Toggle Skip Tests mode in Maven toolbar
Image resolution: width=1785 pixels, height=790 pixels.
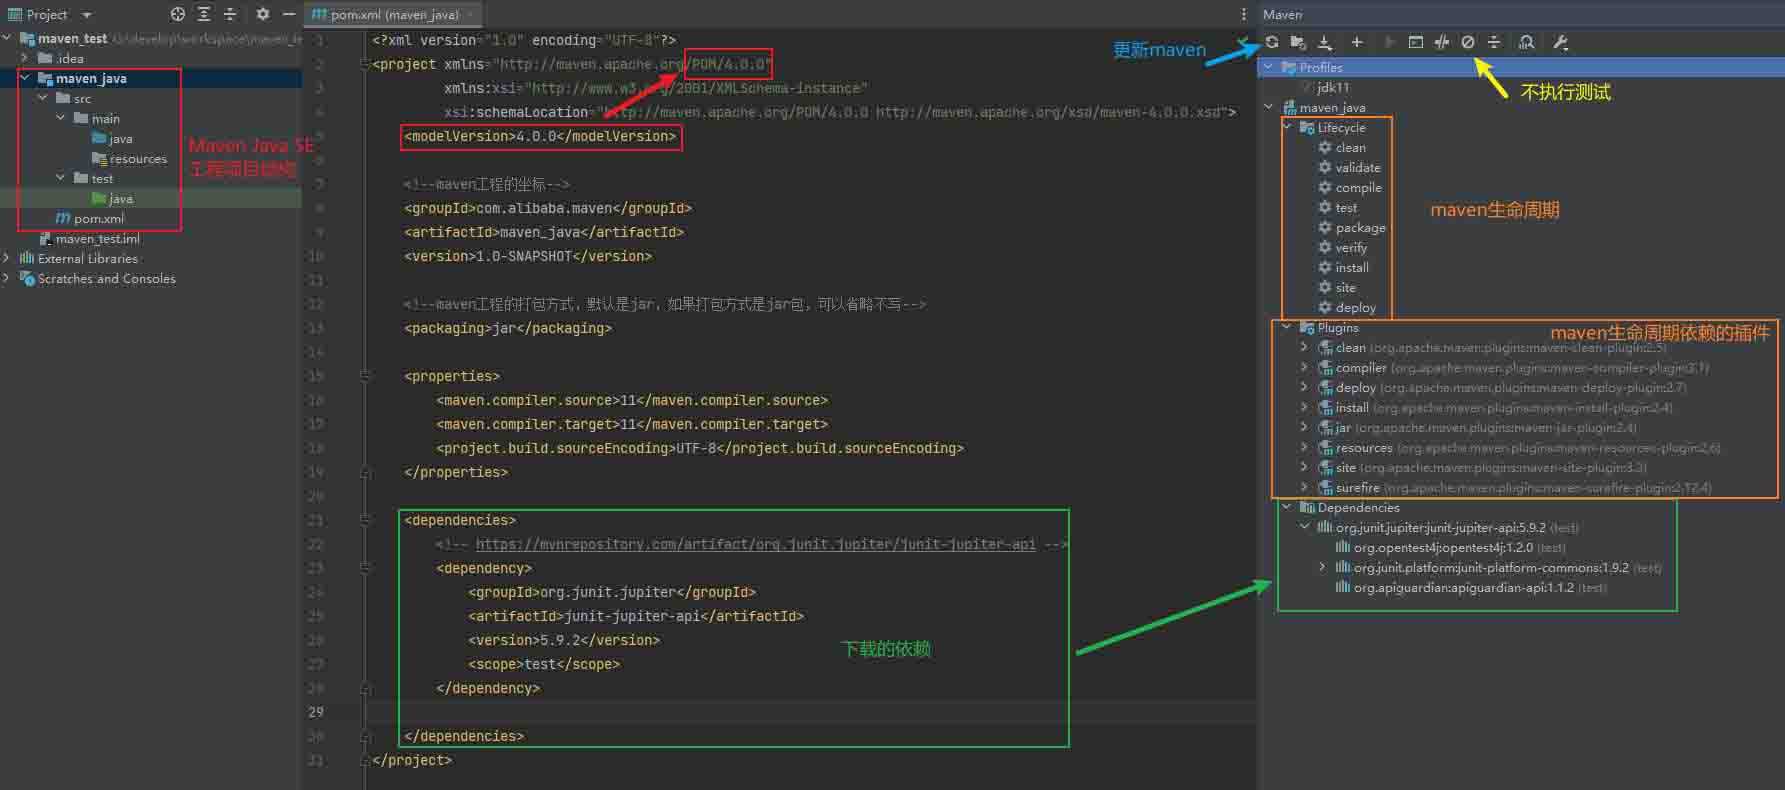click(x=1468, y=42)
